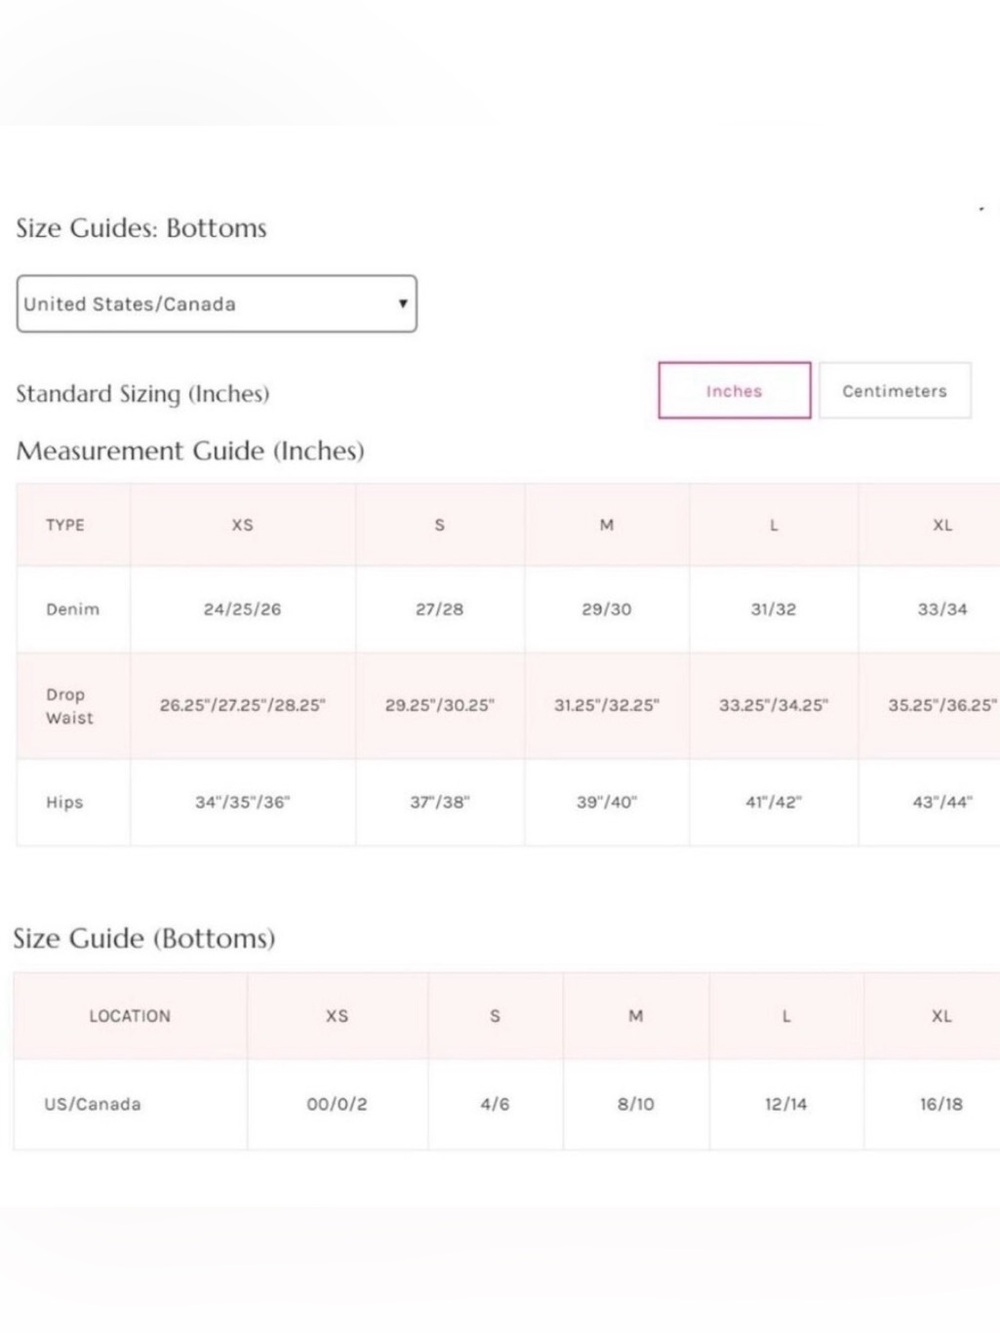This screenshot has width=1000, height=1333.
Task: Select the Denim row label
Action: click(73, 609)
